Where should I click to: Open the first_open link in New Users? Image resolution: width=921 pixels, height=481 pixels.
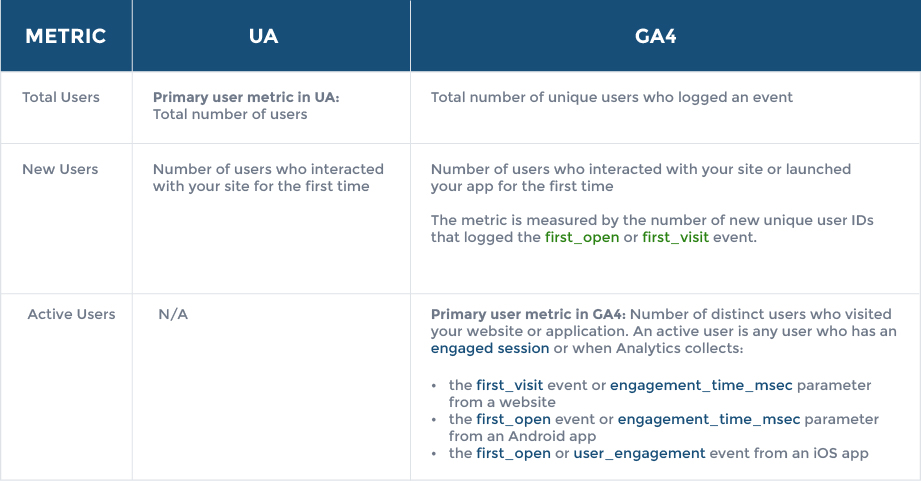pos(582,237)
